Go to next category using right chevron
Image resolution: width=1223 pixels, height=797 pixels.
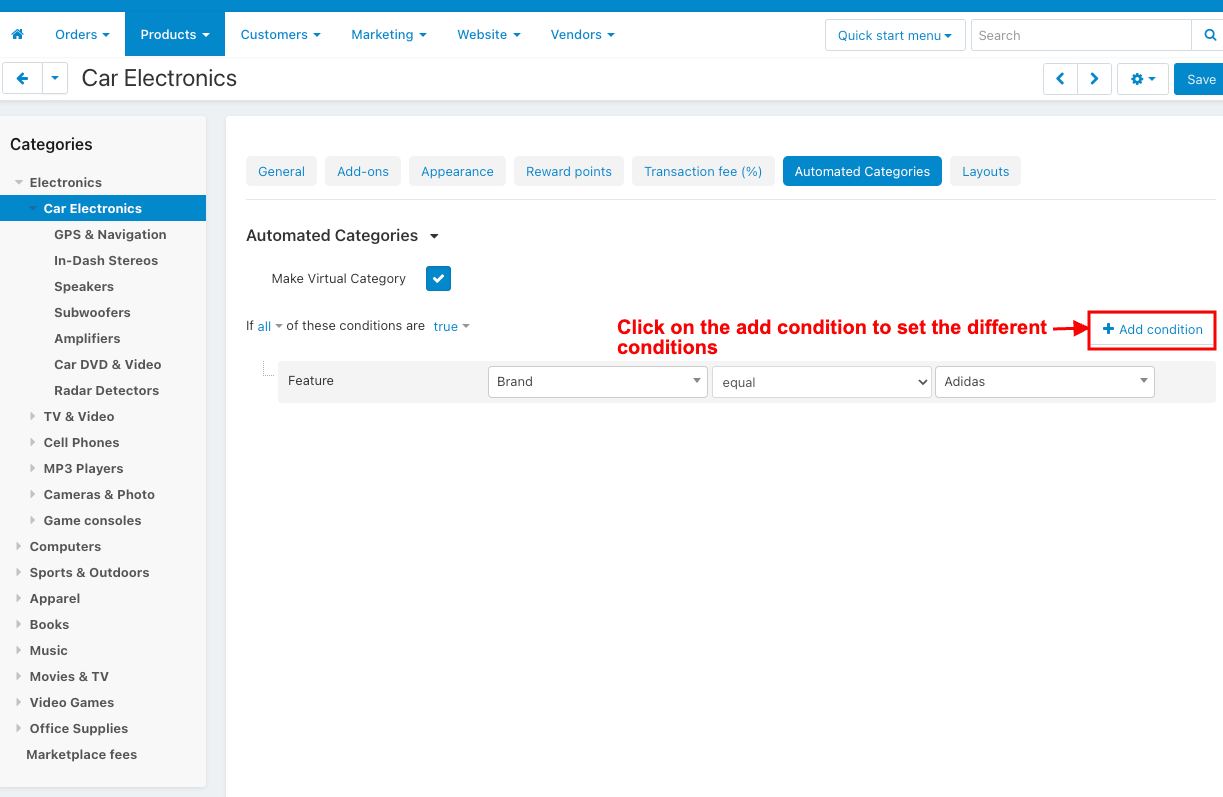pos(1094,79)
